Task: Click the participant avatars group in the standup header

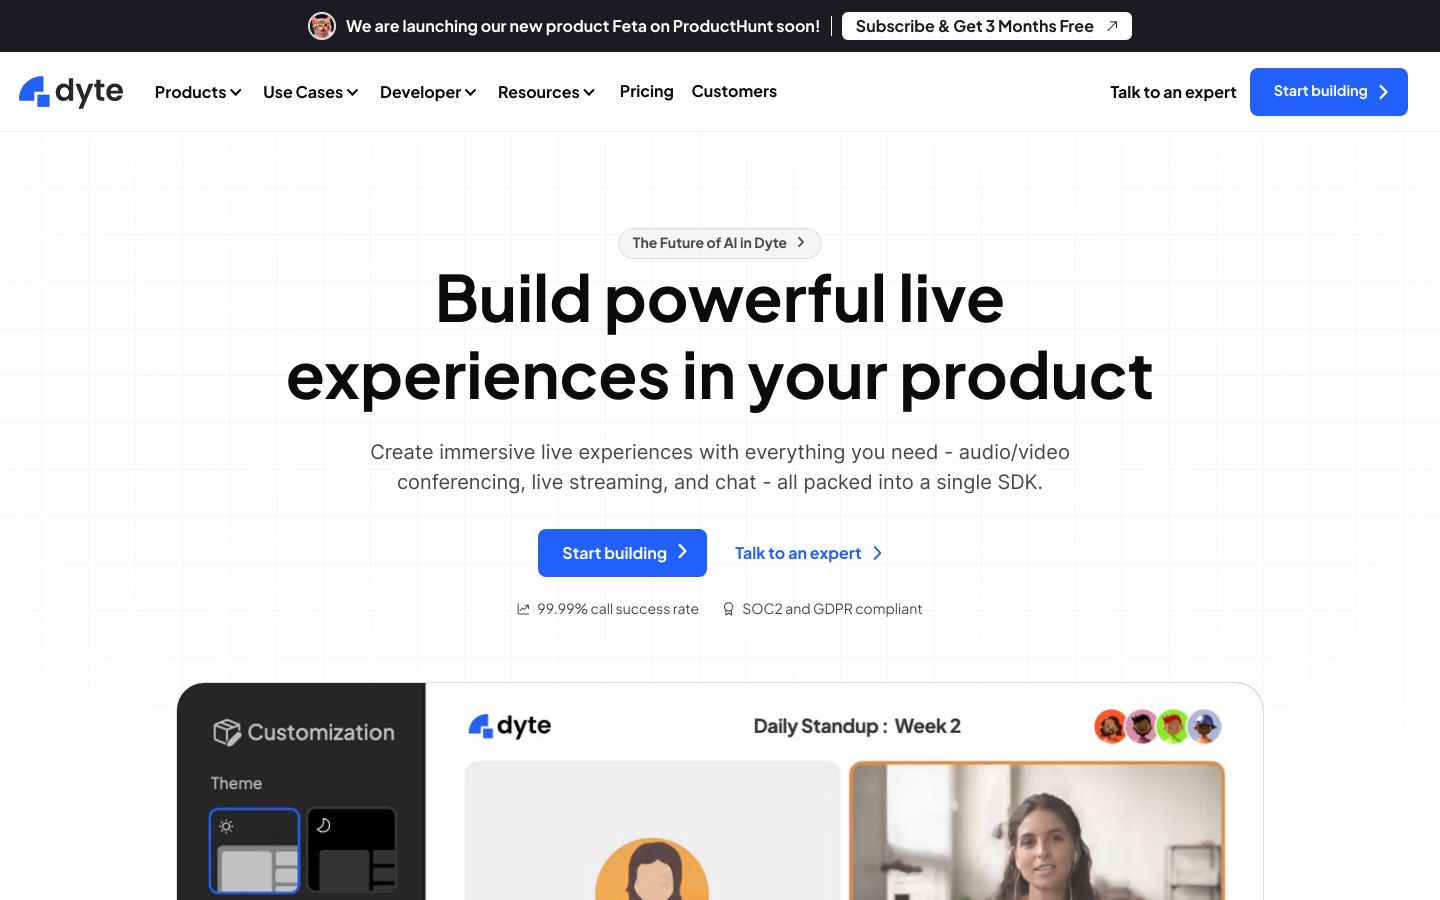Action: [1158, 726]
